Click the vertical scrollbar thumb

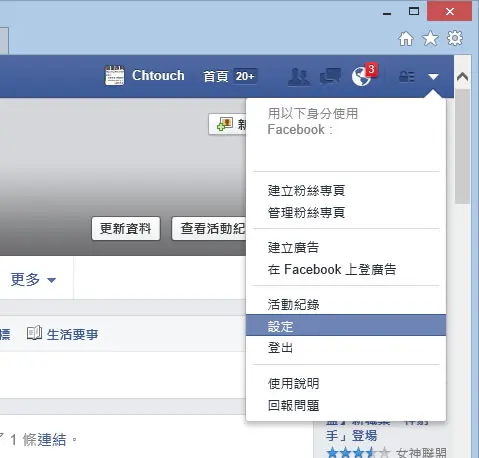click(x=462, y=147)
